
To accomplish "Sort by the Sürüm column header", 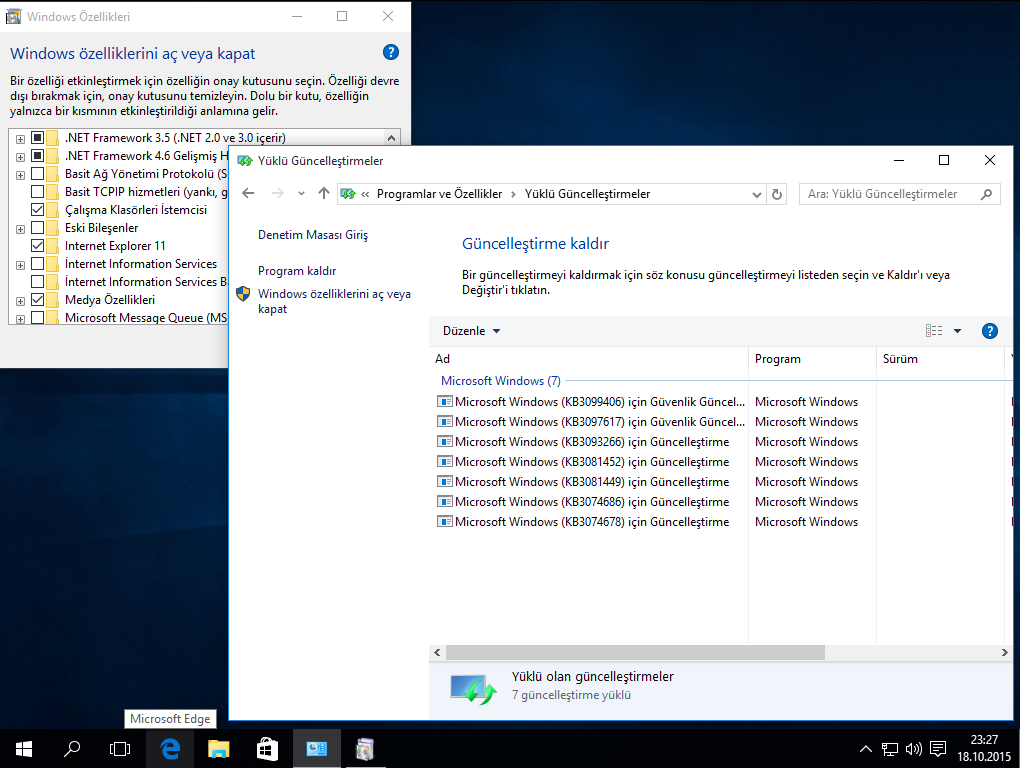I will (941, 359).
